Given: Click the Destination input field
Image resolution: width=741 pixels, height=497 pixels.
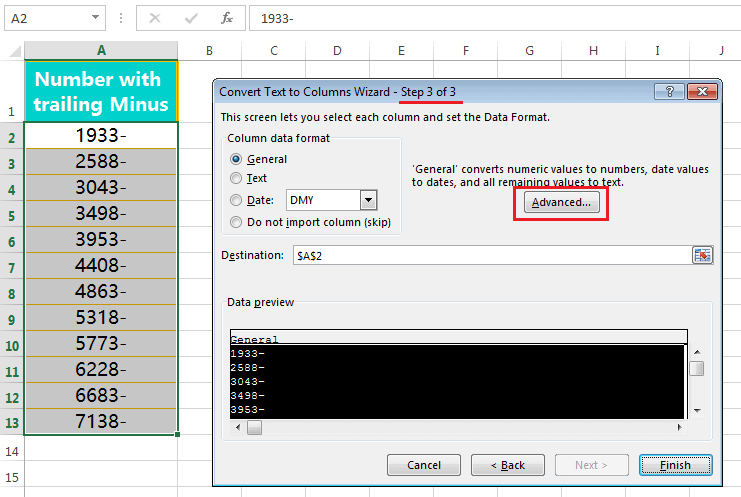Looking at the screenshot, I should (492, 256).
